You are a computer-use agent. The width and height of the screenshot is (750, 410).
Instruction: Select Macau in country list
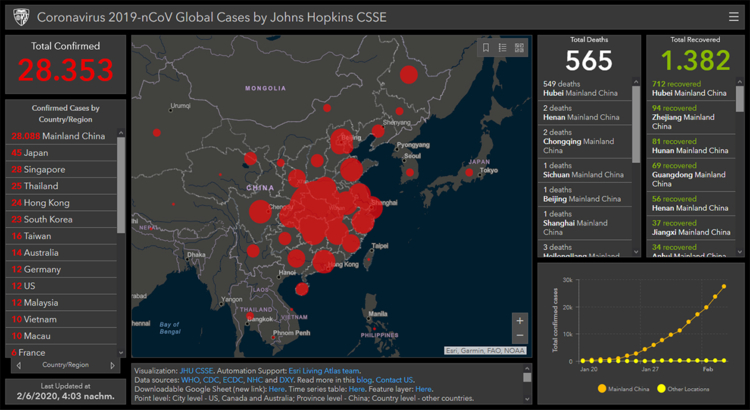click(x=61, y=336)
